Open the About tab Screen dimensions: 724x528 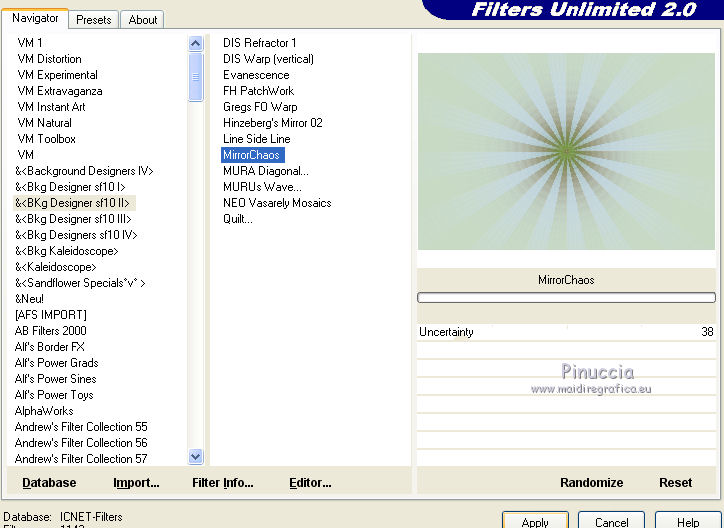[x=143, y=20]
